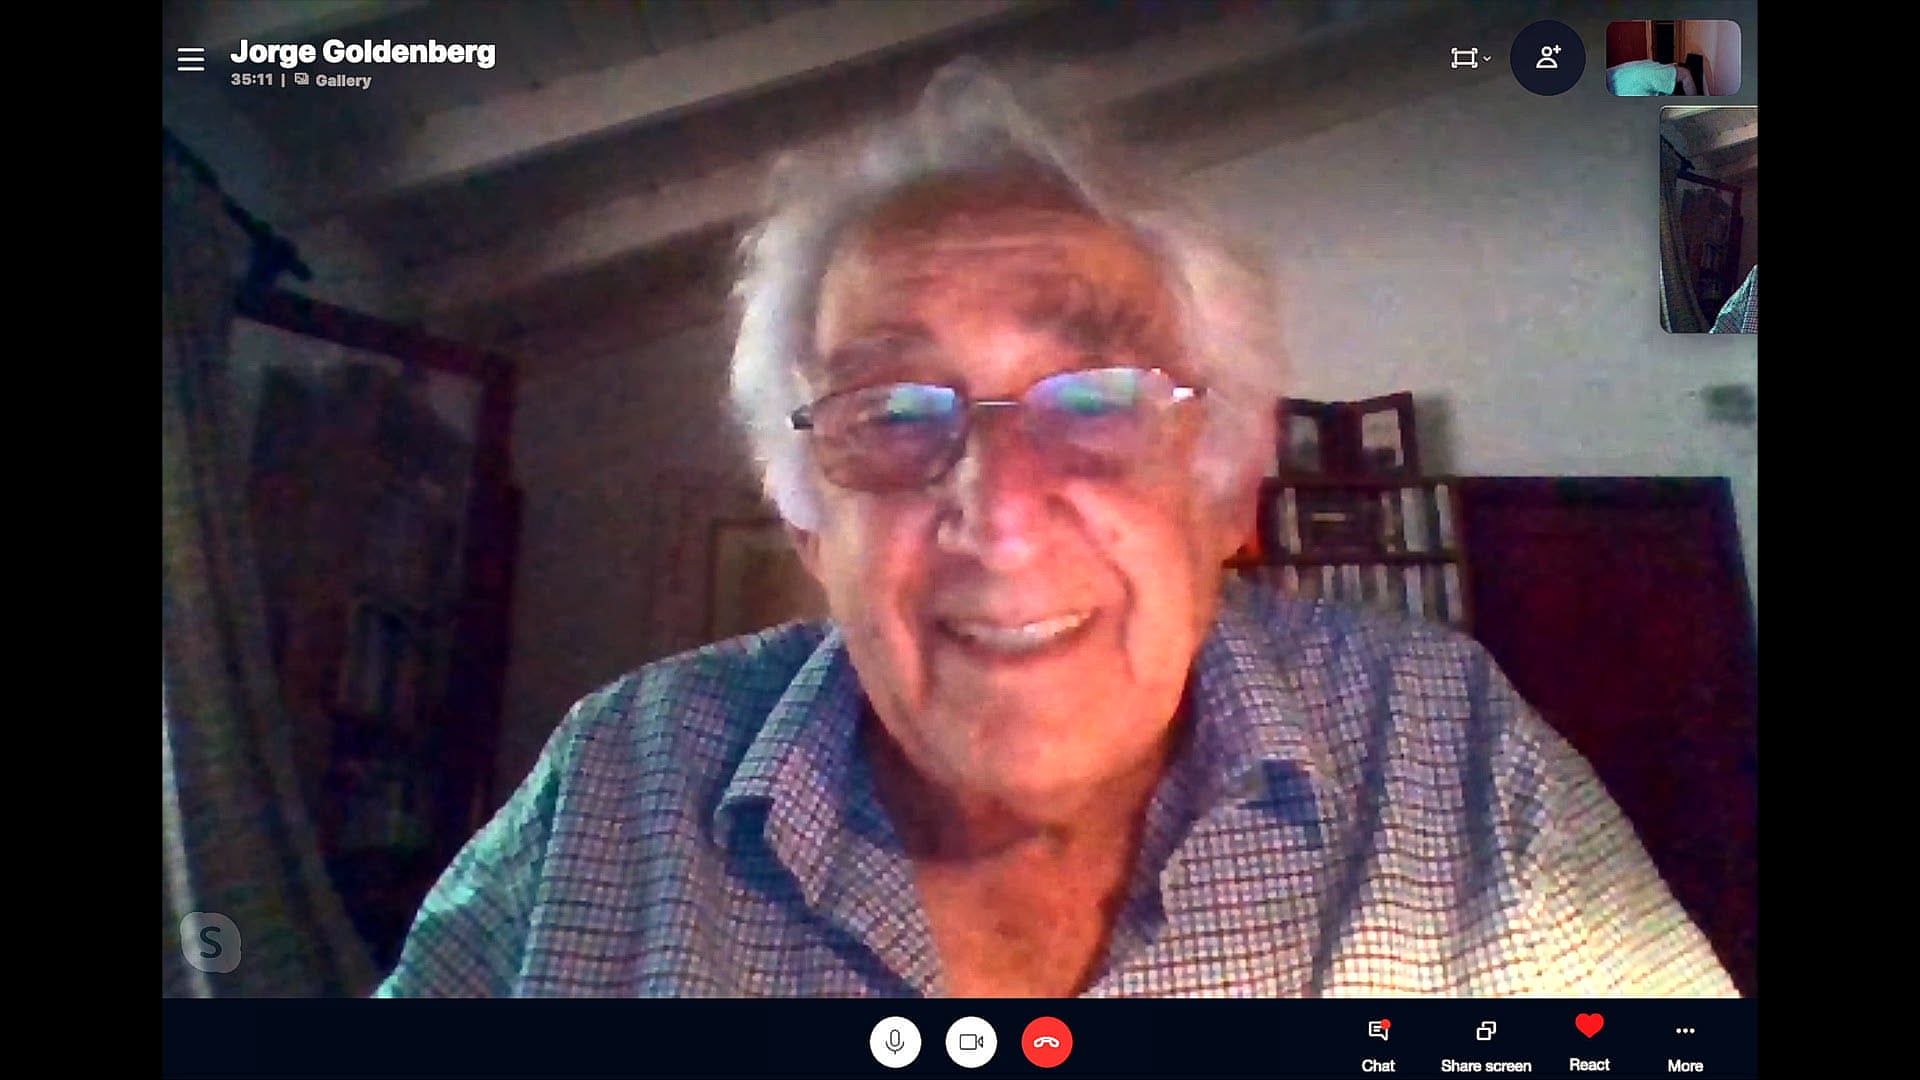Click the More label in call controls
This screenshot has width=1920, height=1080.
coord(1684,1066)
